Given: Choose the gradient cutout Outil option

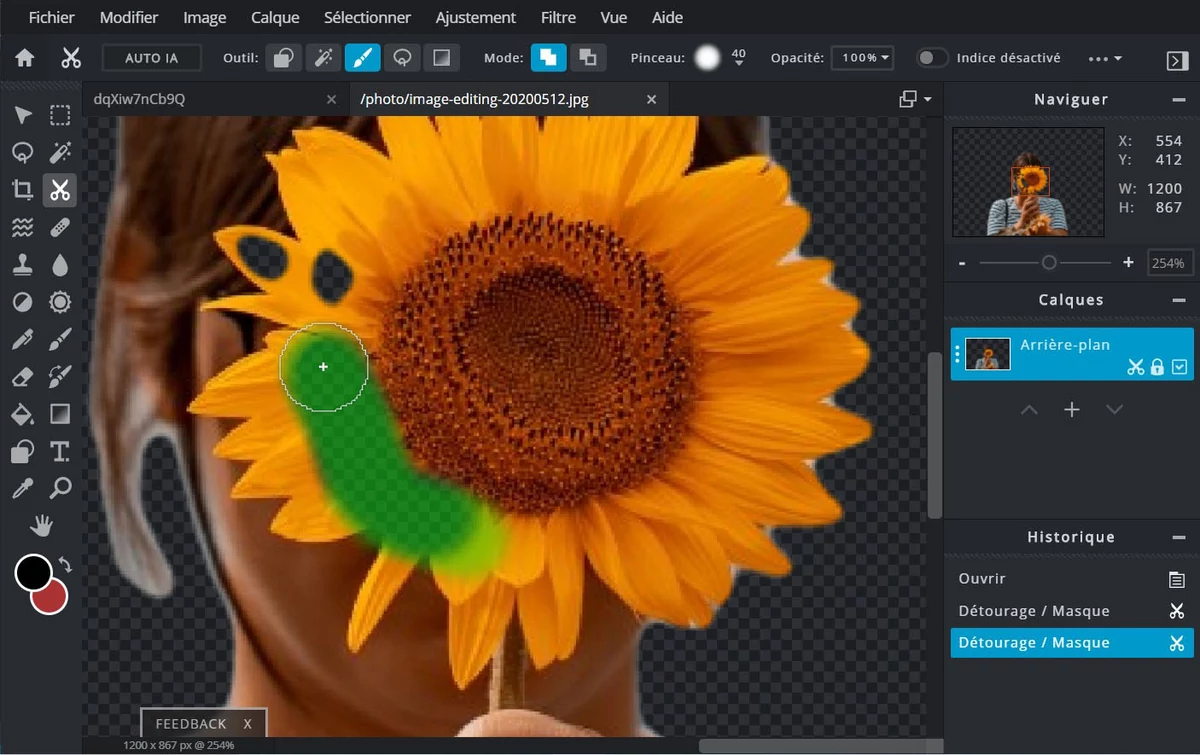Looking at the screenshot, I should 440,58.
